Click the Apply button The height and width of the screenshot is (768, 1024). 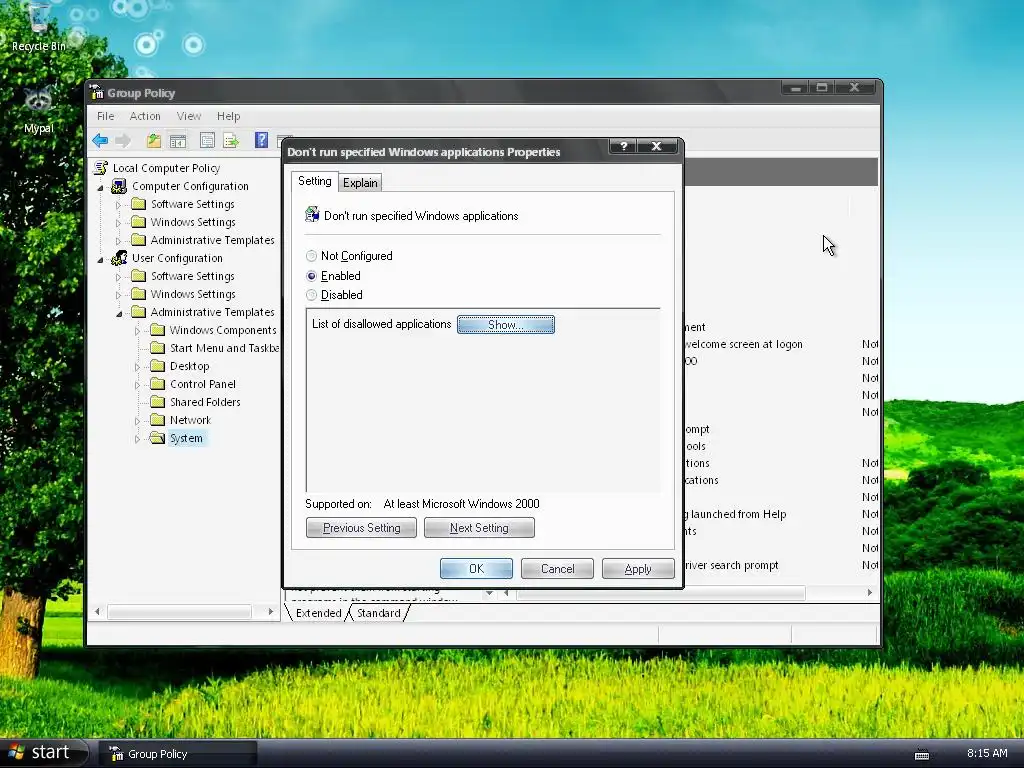tap(638, 569)
